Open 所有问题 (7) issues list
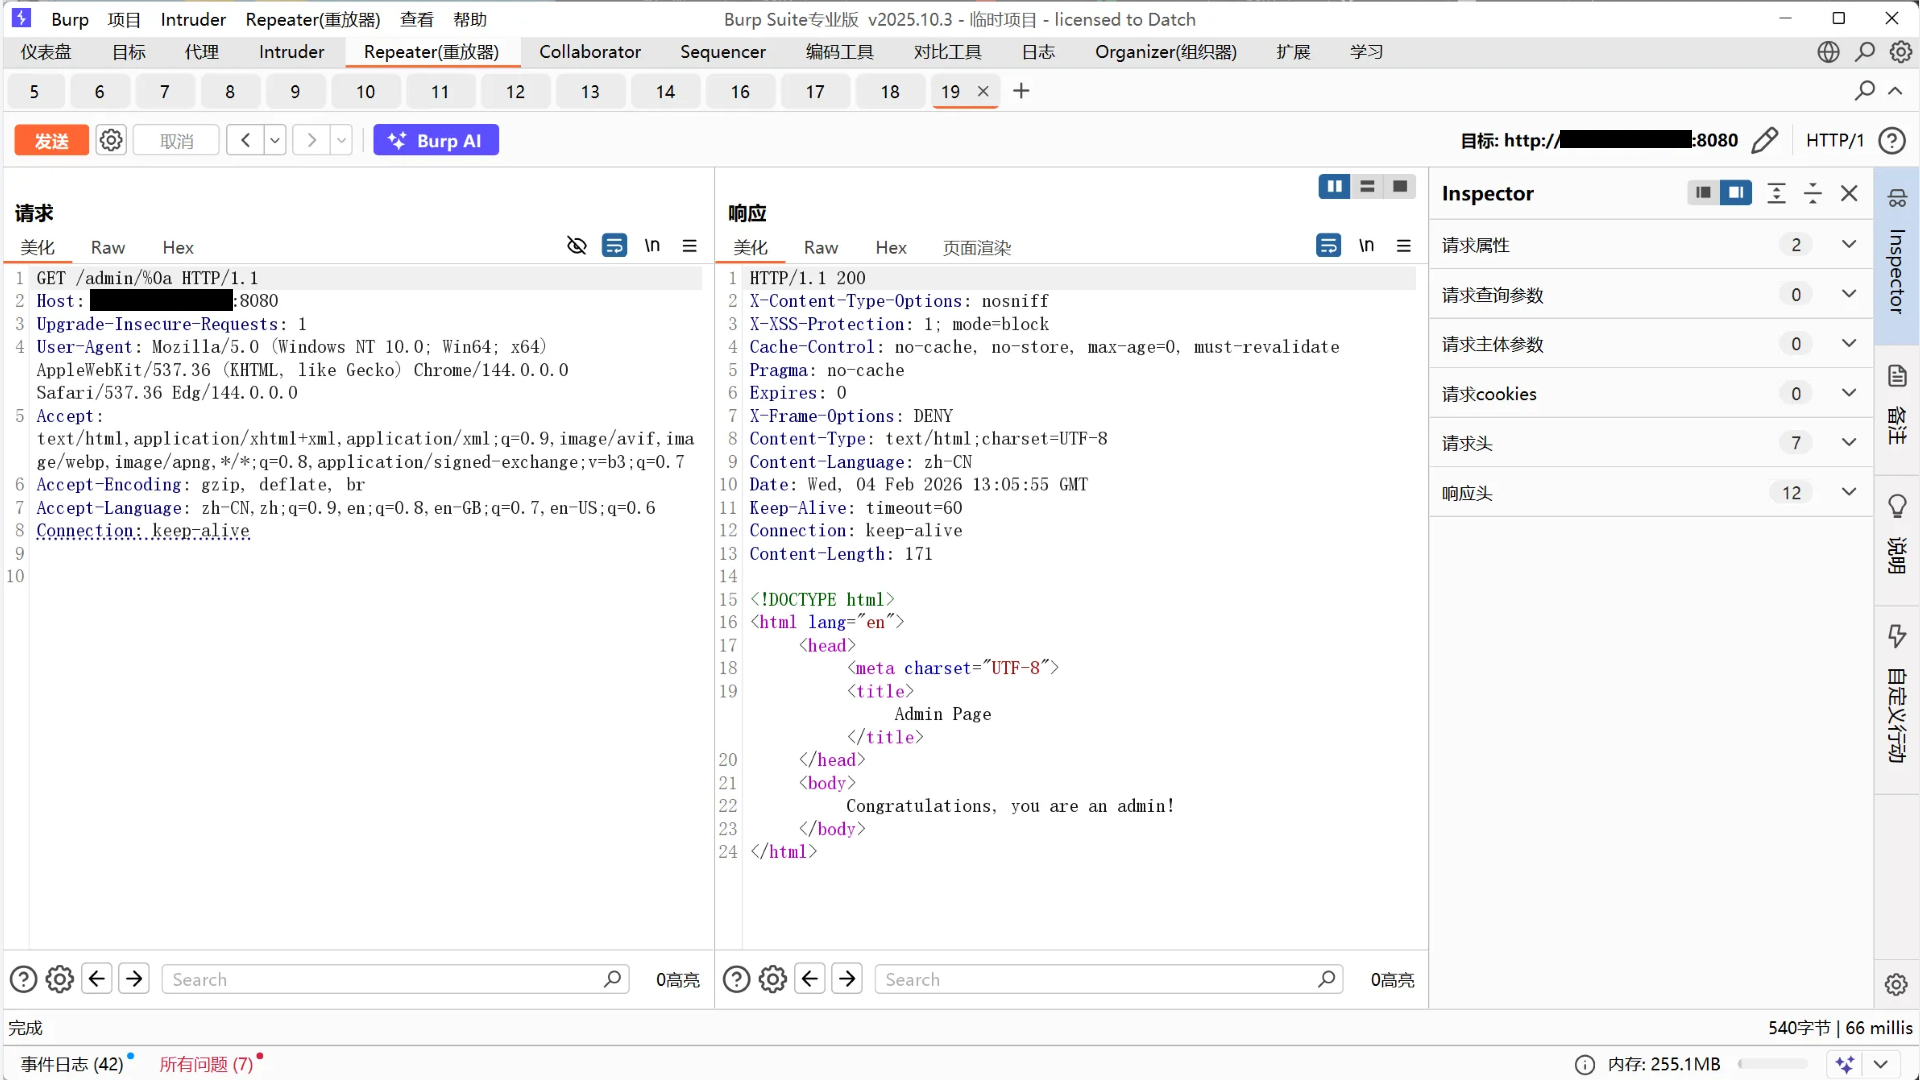 point(207,1064)
